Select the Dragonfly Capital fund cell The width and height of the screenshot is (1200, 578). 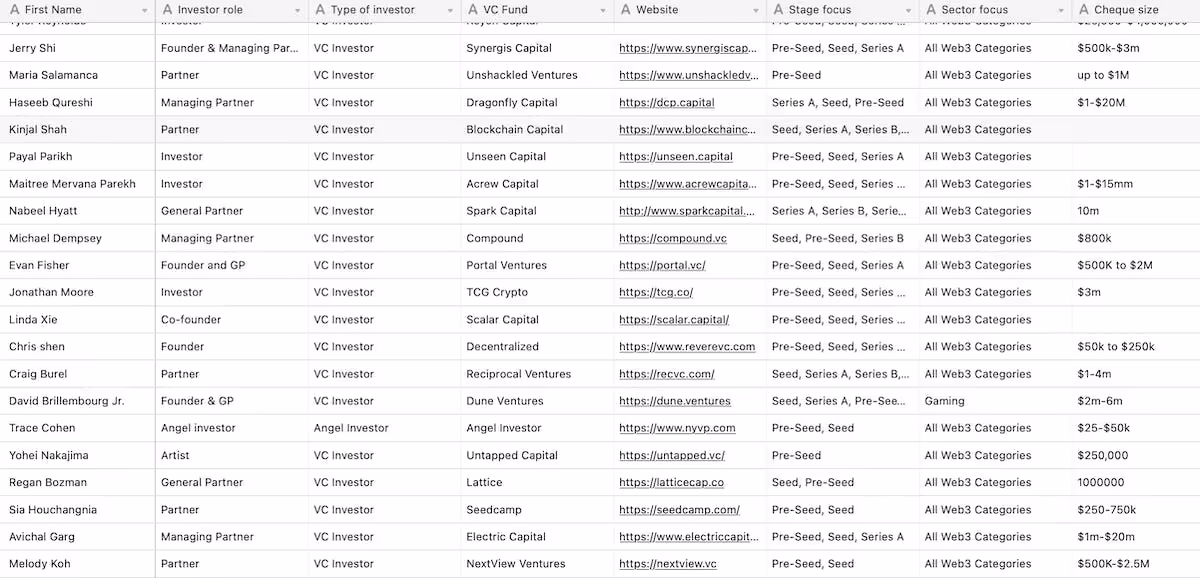[x=537, y=102]
